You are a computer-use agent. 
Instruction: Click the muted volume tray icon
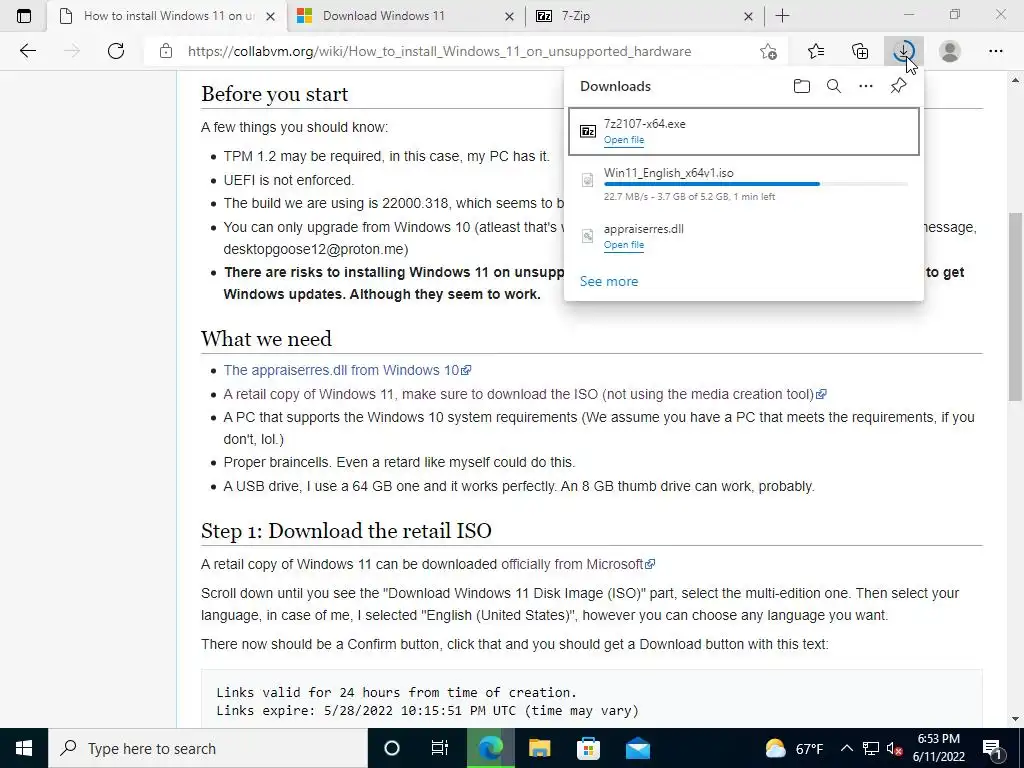(894, 748)
